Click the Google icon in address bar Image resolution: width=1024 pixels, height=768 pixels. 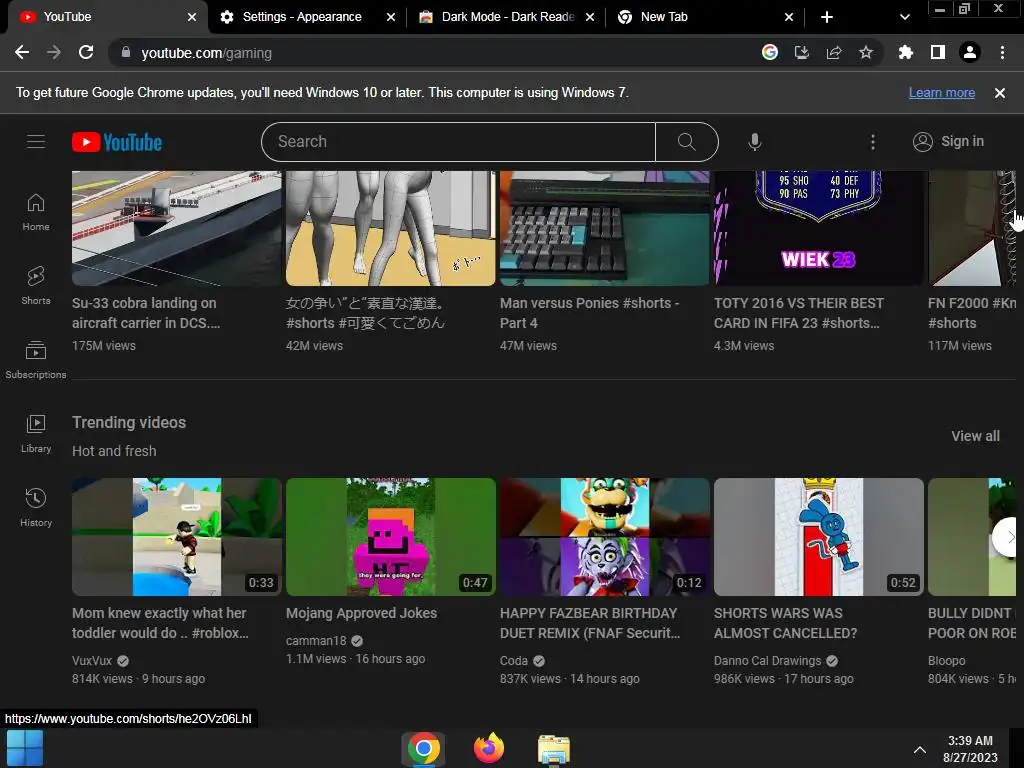pos(770,52)
